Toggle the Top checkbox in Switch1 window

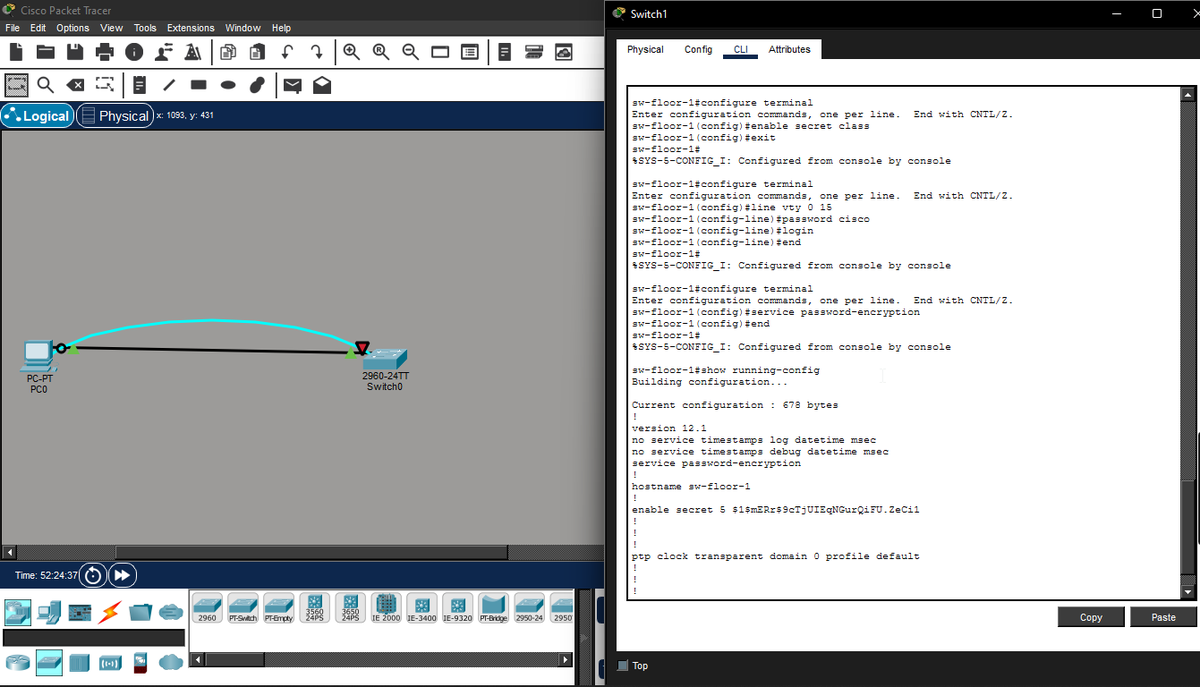click(623, 666)
